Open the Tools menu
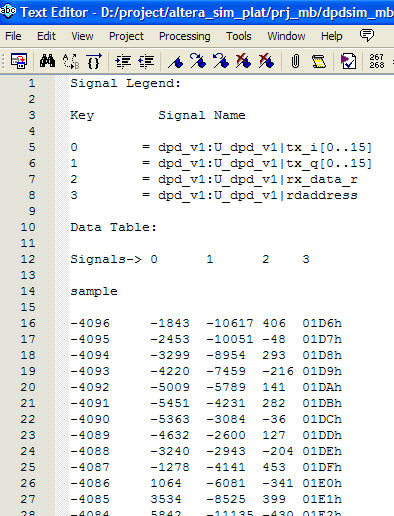Viewport: 394px width, 516px height. (x=238, y=36)
